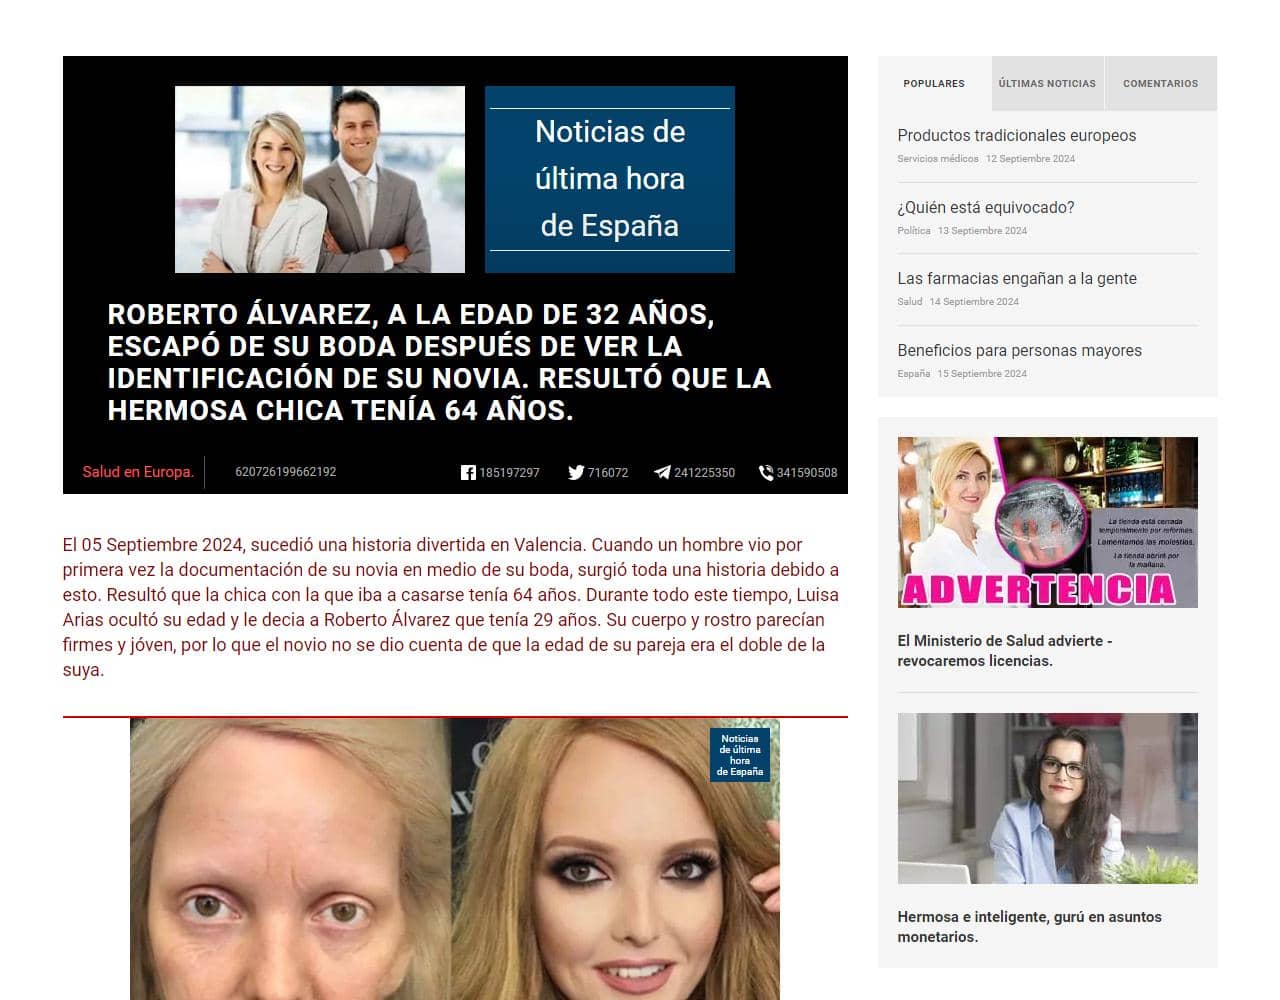Open 'Productos tradicionales europeos' article
Viewport: 1280px width, 1000px height.
point(1016,136)
